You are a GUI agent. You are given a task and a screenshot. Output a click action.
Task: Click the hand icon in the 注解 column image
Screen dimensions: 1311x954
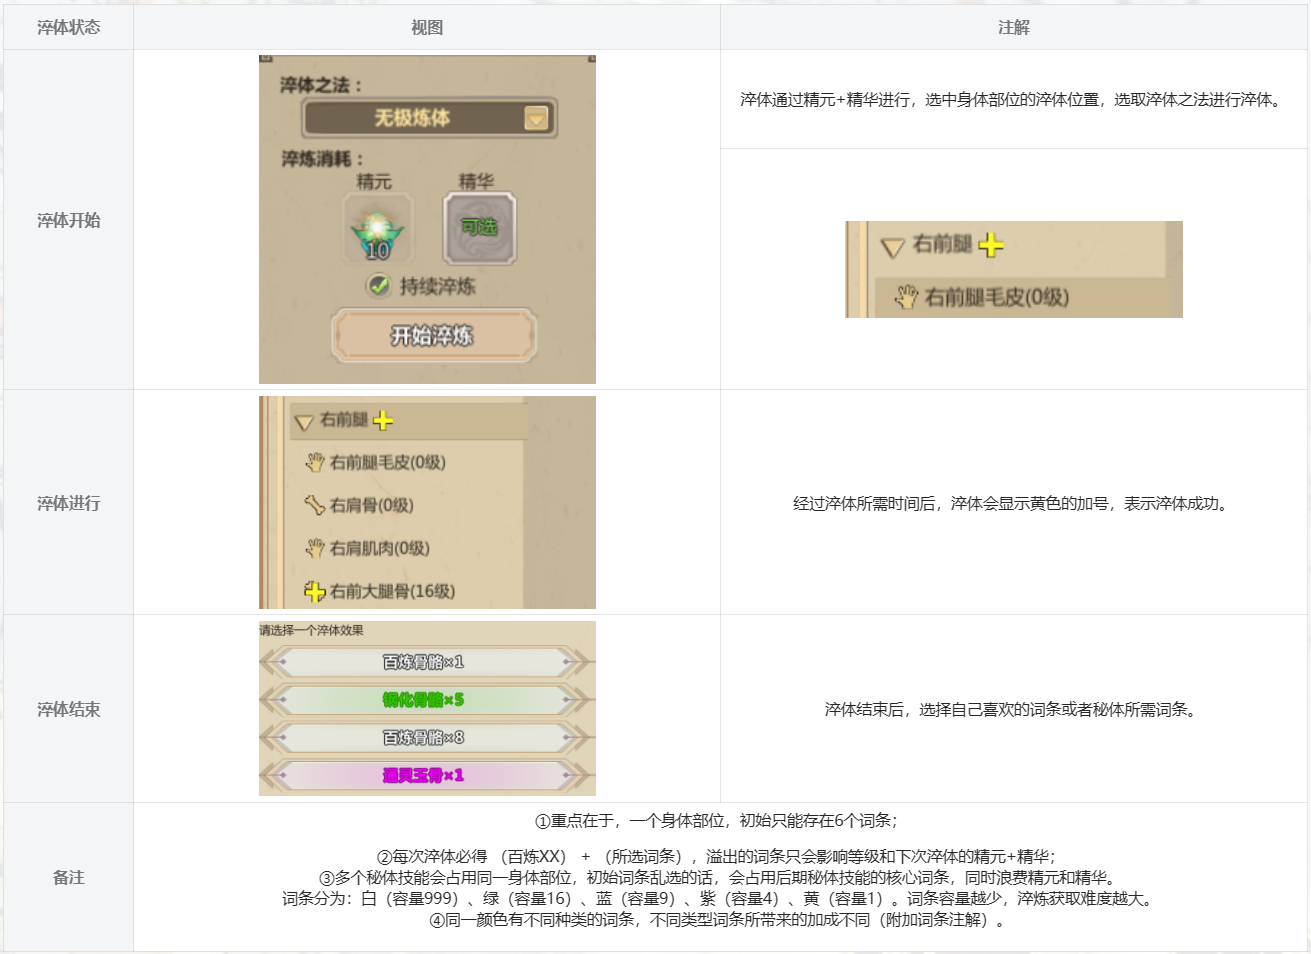click(906, 296)
